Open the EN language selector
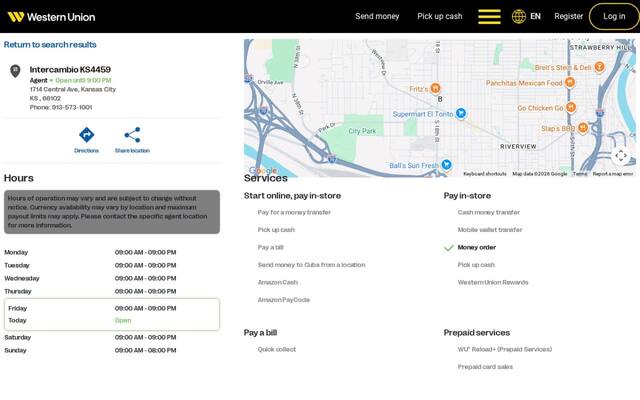 (x=535, y=16)
